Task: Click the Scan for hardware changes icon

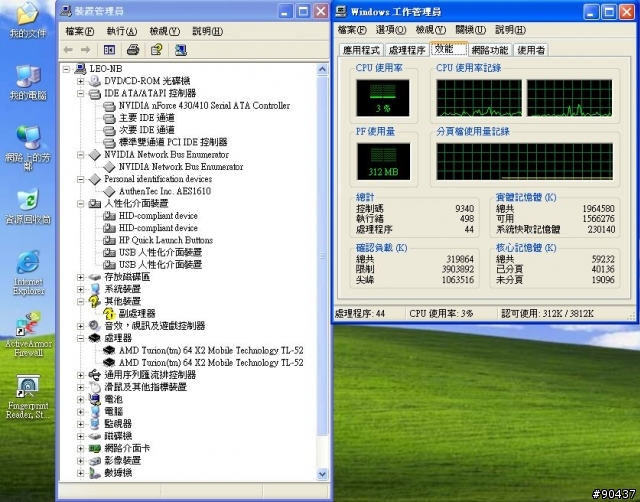Action: coord(180,50)
